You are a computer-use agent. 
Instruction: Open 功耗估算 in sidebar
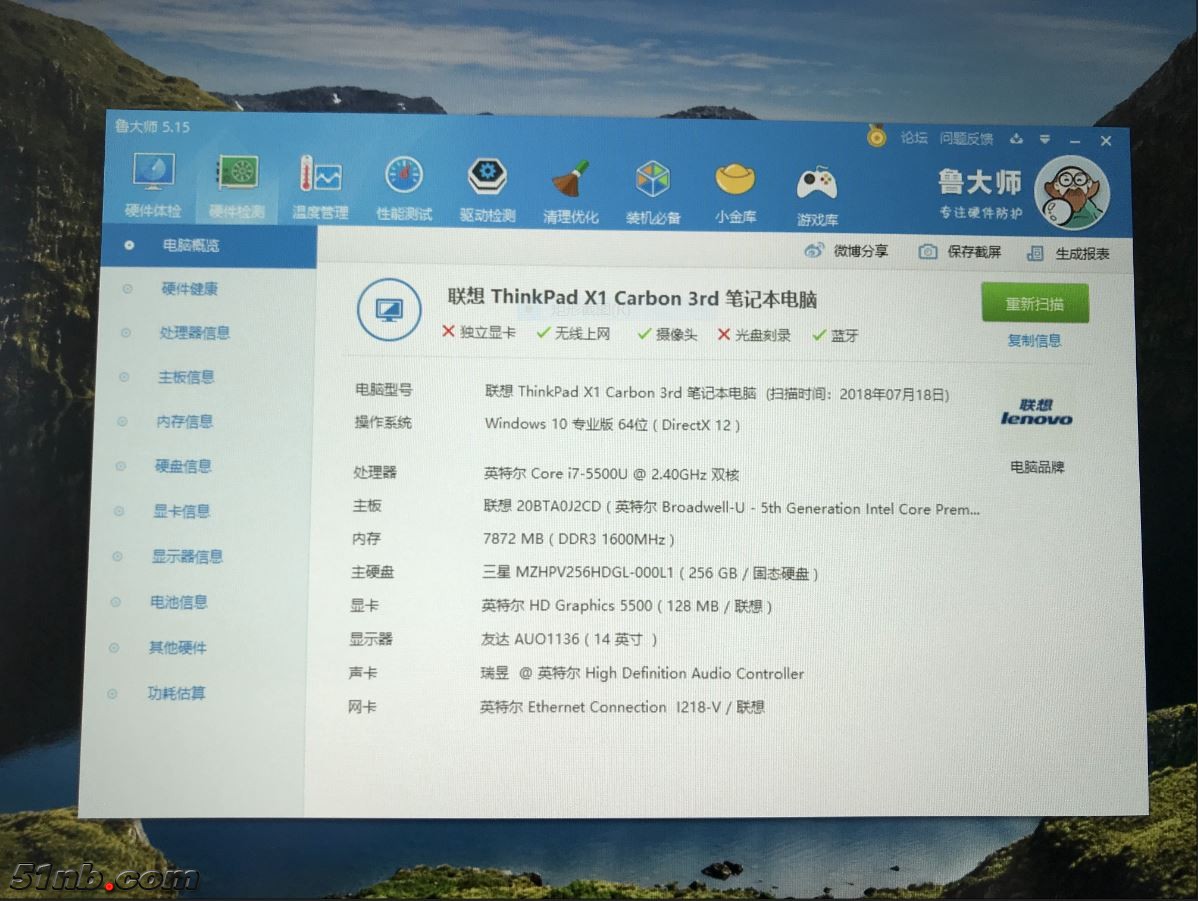[176, 693]
